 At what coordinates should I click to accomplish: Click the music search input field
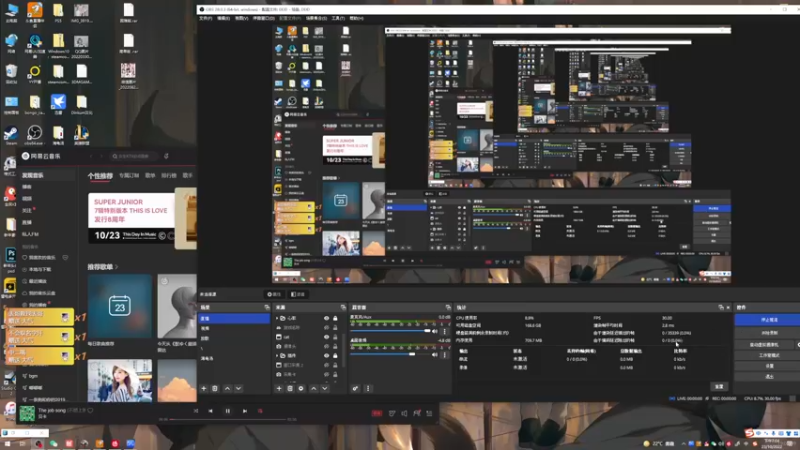135,156
